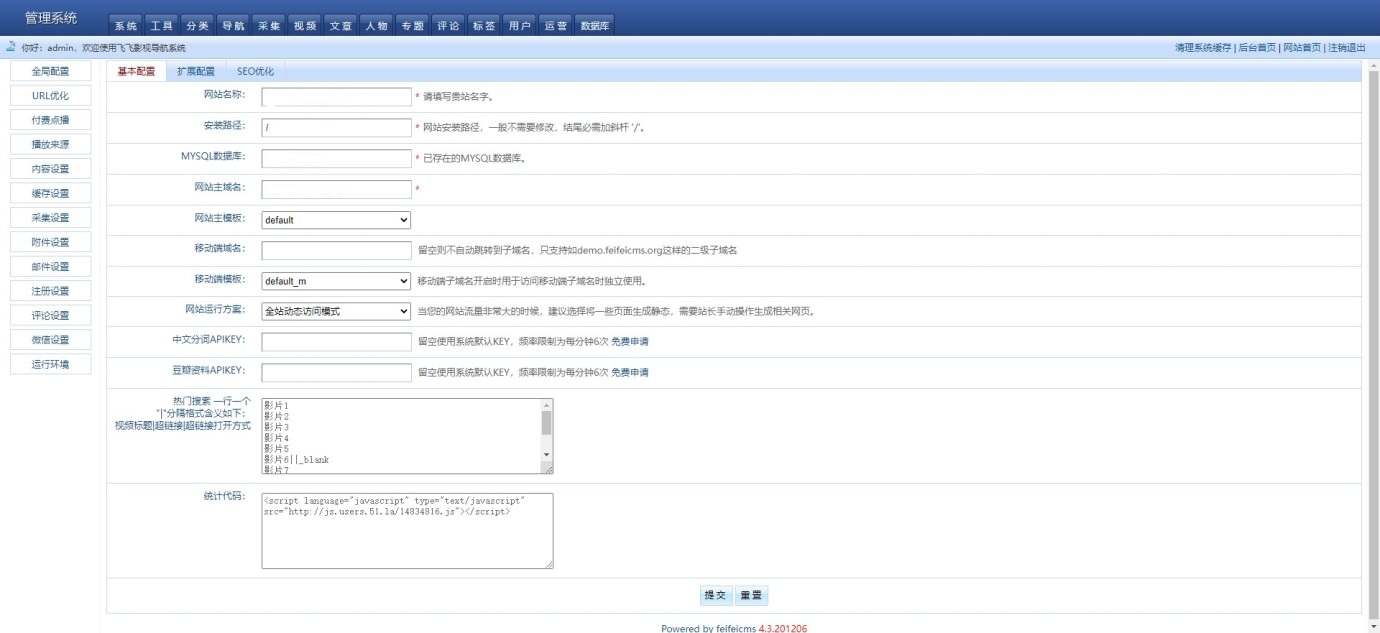Open the 人物 top menu
1380x633 pixels.
click(x=378, y=26)
